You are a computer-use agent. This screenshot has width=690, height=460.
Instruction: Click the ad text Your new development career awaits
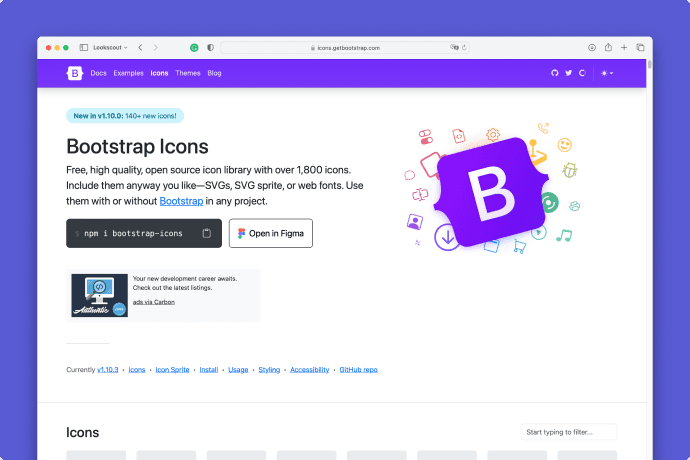tap(185, 279)
